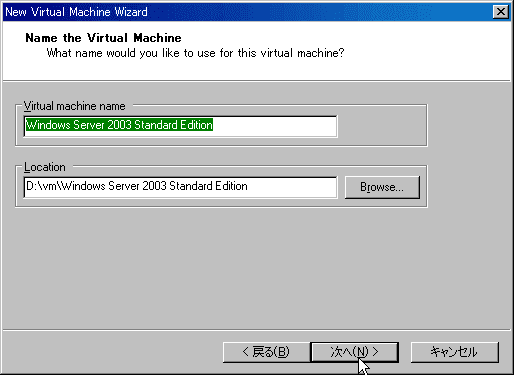This screenshot has height=375, width=514.
Task: Click the Location path input field
Action: click(x=180, y=187)
